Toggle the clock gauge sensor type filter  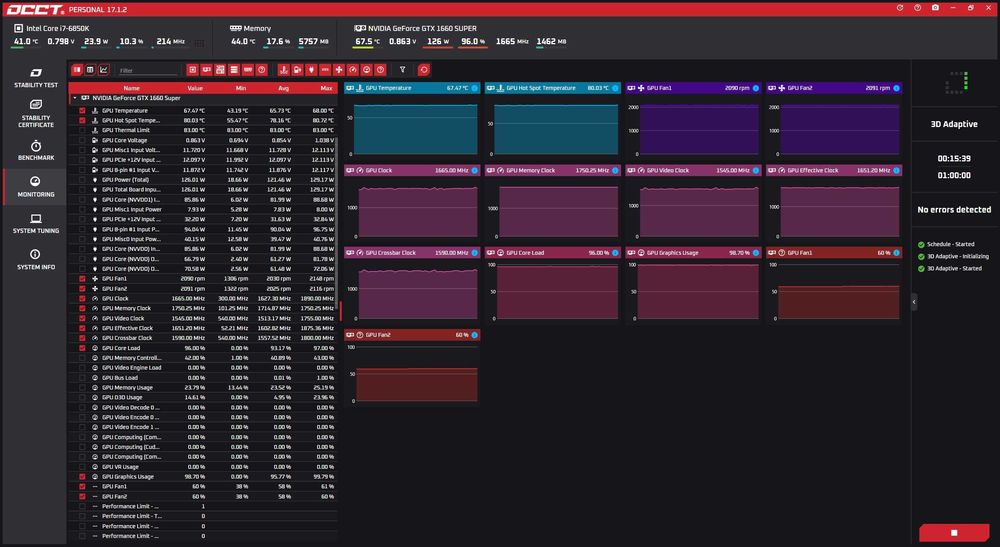pos(353,69)
